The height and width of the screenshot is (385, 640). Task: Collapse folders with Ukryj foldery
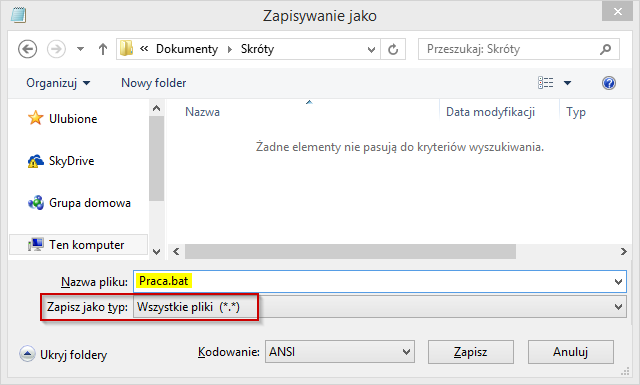tap(63, 354)
